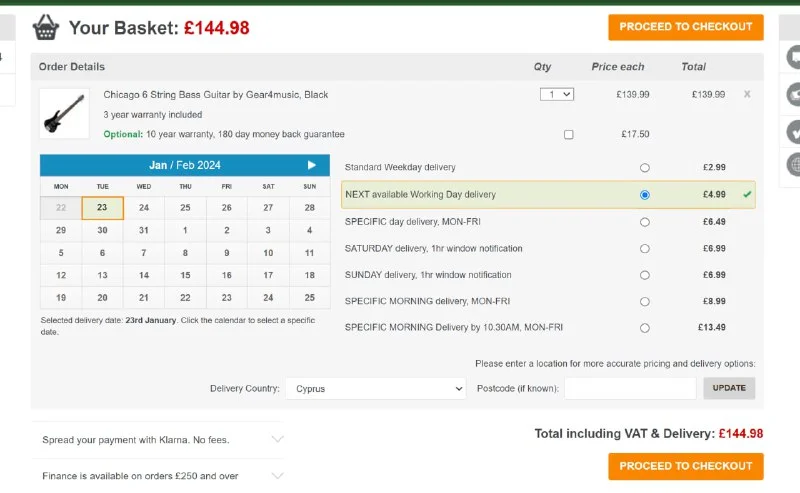Open the bass guitar product thumbnail
800x493 pixels.
(66, 113)
